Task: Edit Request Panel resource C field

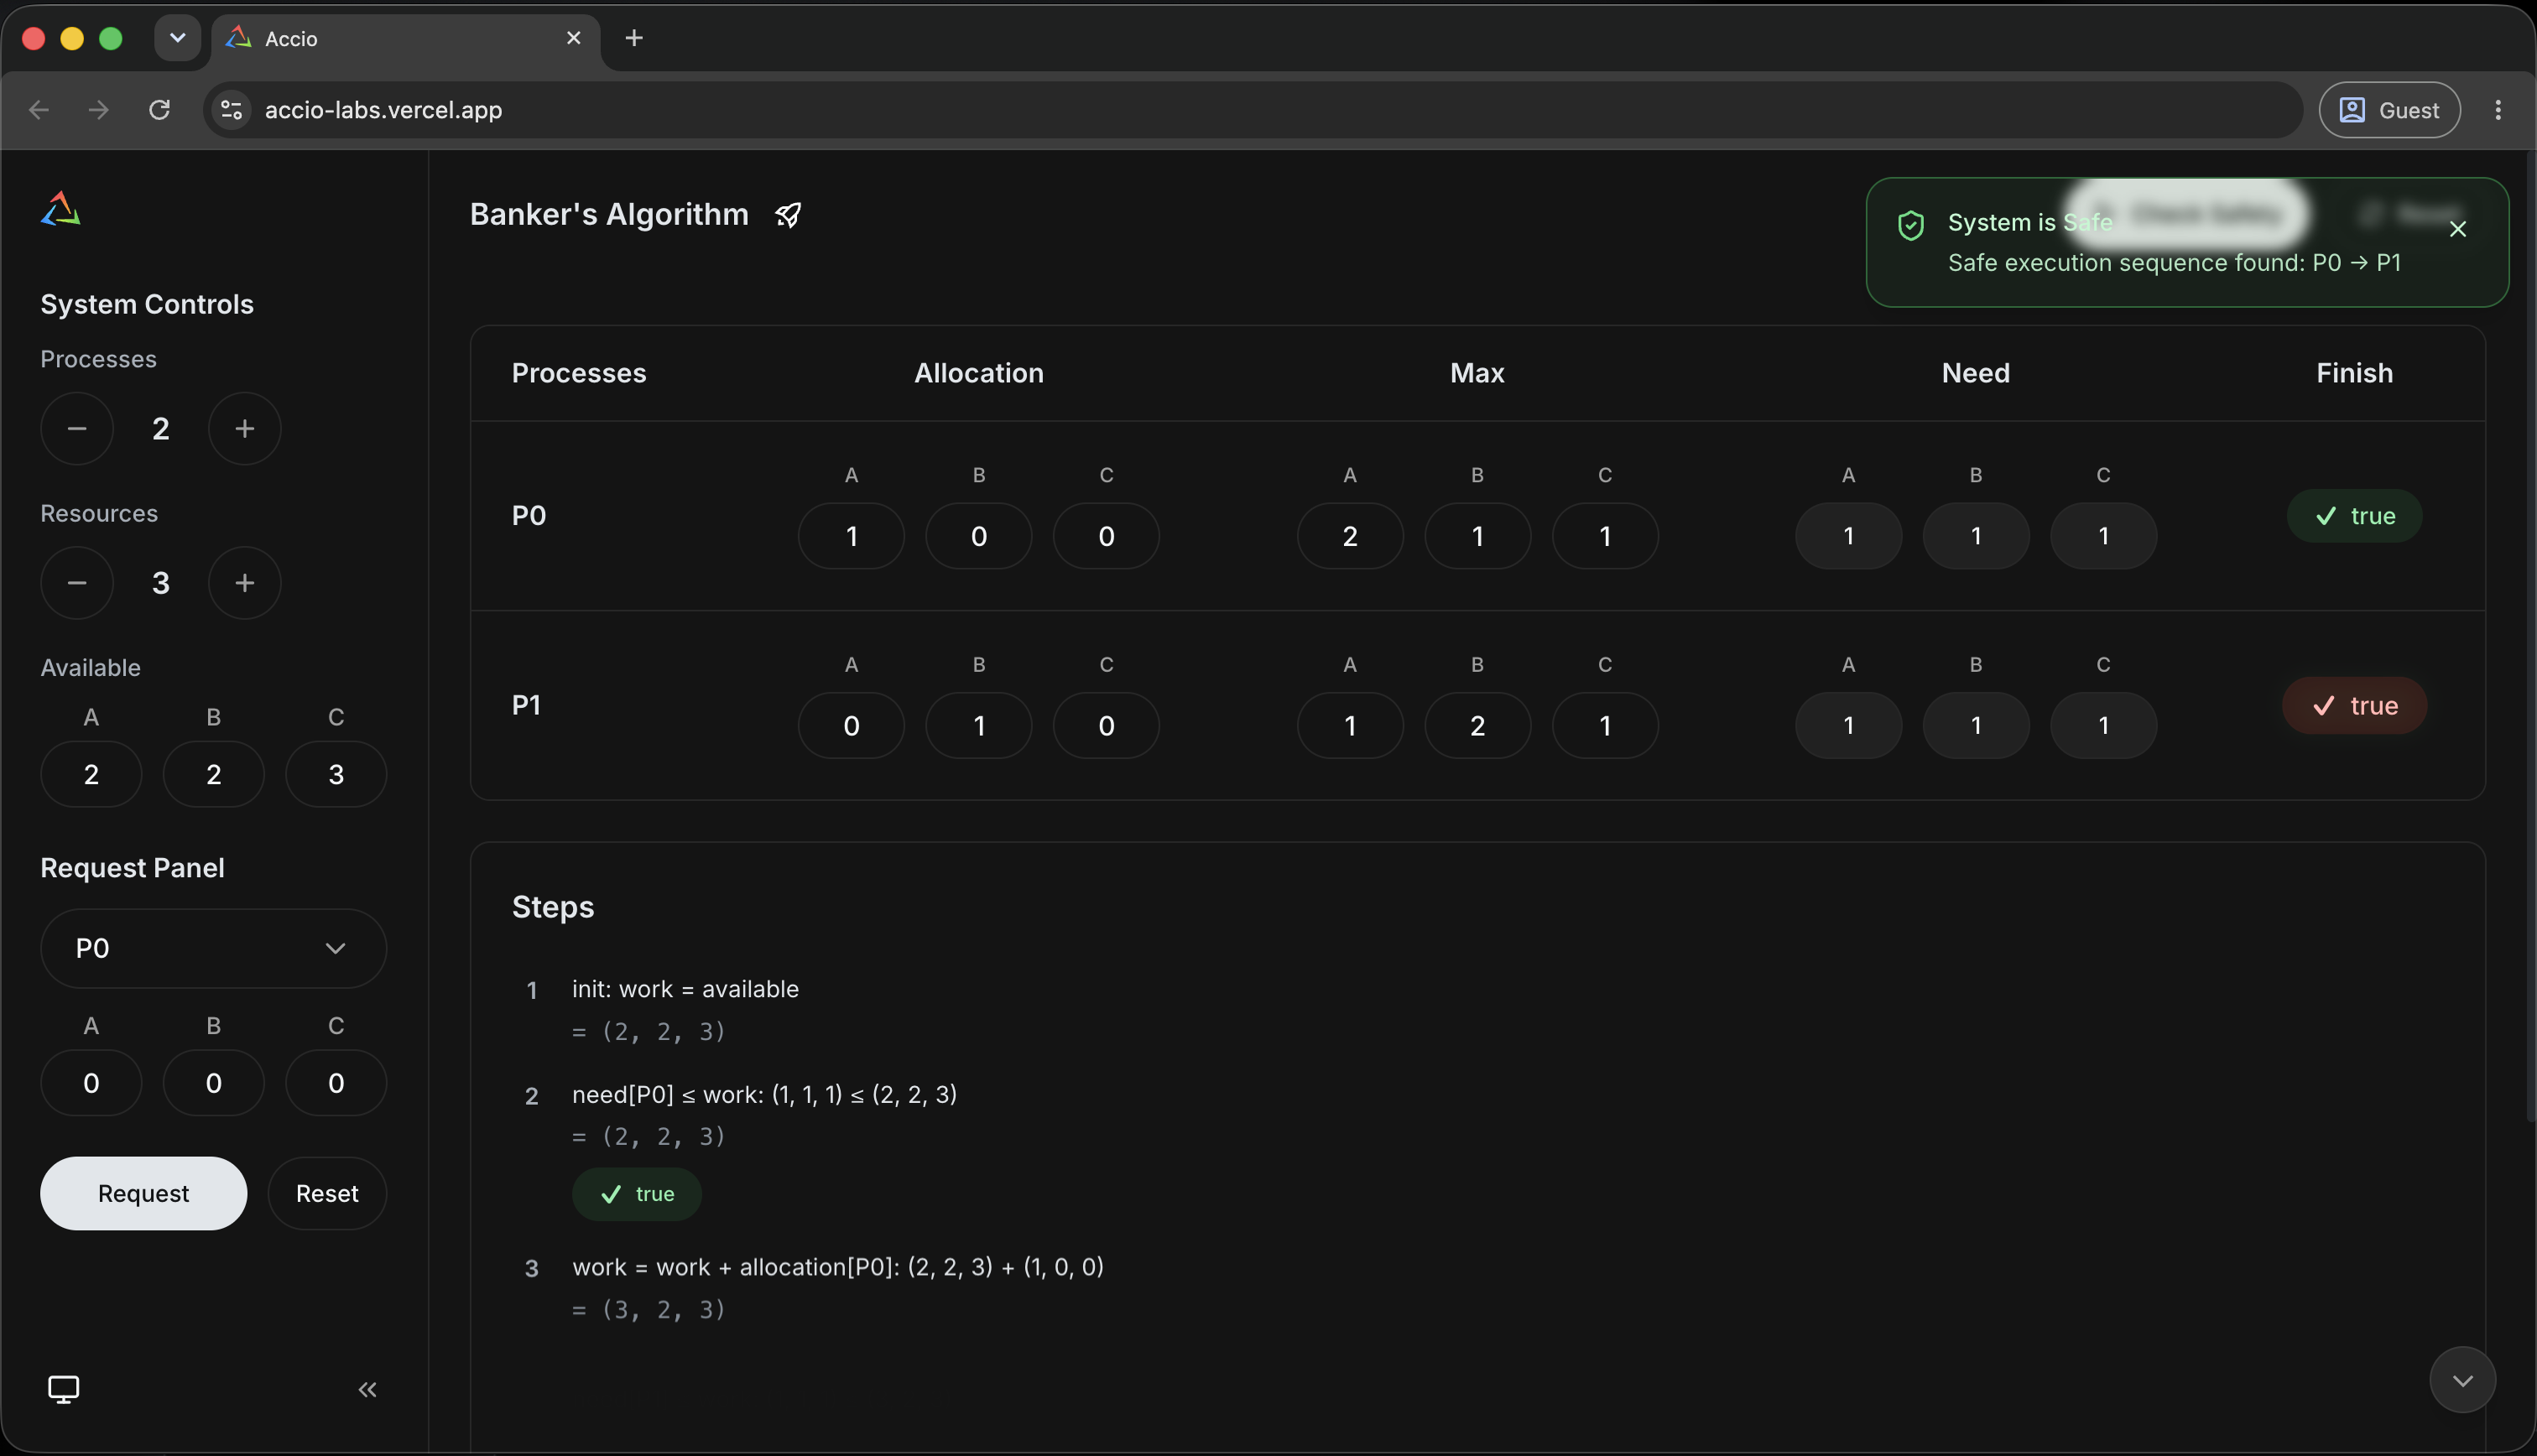Action: pyautogui.click(x=336, y=1082)
